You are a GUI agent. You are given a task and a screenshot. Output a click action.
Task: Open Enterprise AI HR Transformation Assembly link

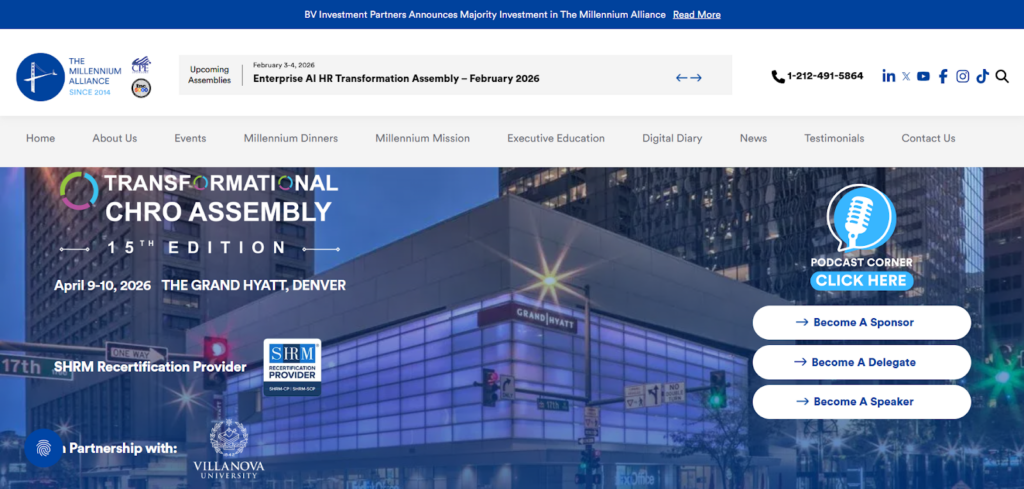tap(396, 78)
